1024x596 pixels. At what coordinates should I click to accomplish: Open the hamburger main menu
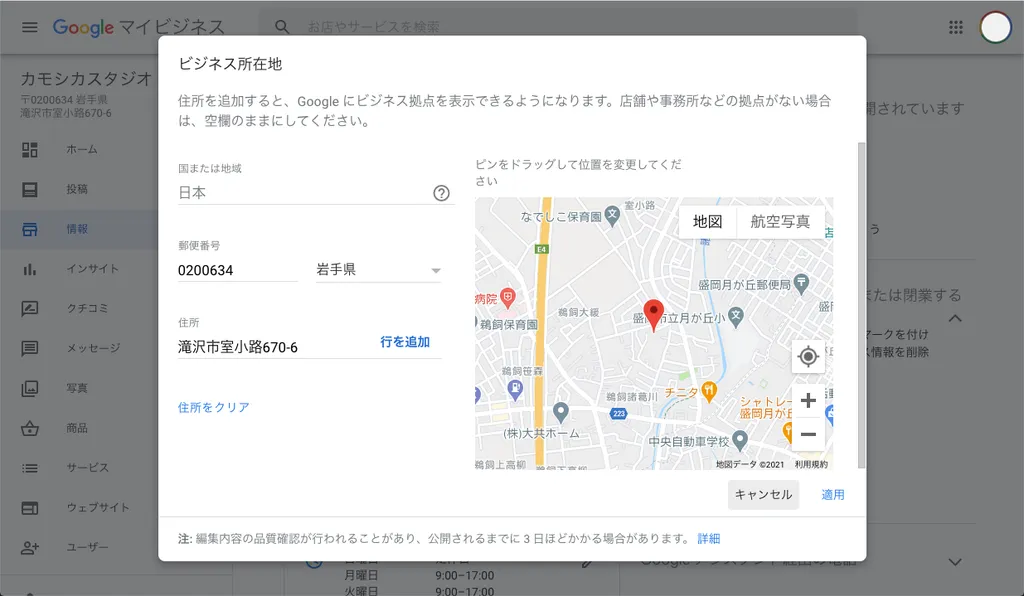pos(30,27)
